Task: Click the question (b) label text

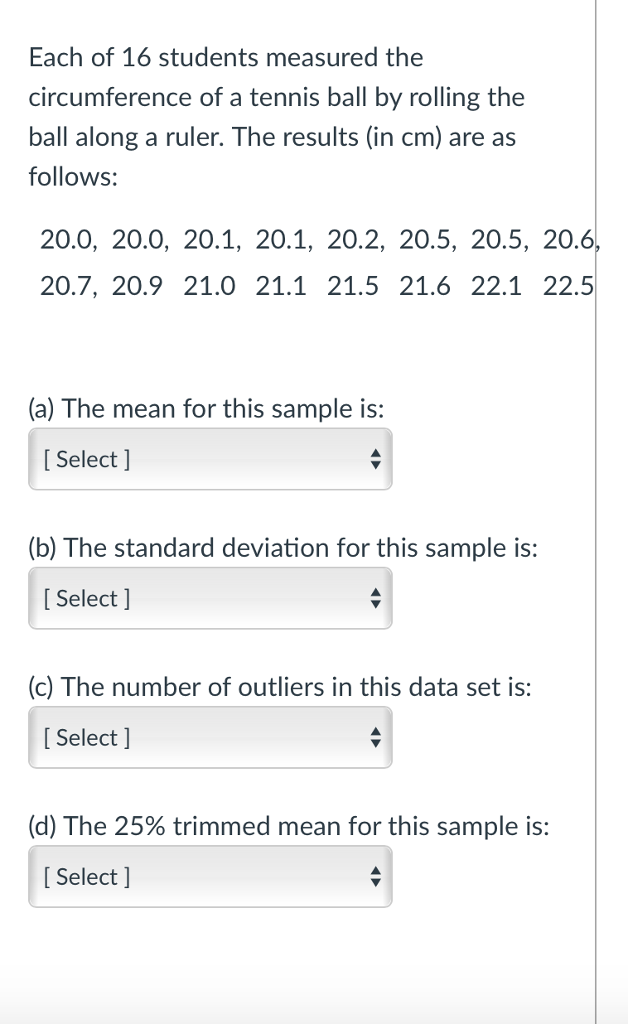Action: tap(283, 547)
